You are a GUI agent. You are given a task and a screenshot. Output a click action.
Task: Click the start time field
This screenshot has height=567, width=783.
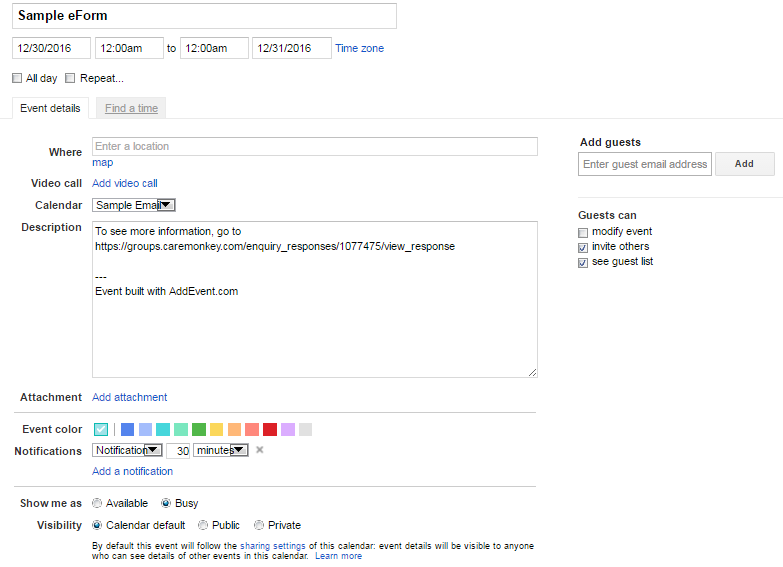(129, 48)
